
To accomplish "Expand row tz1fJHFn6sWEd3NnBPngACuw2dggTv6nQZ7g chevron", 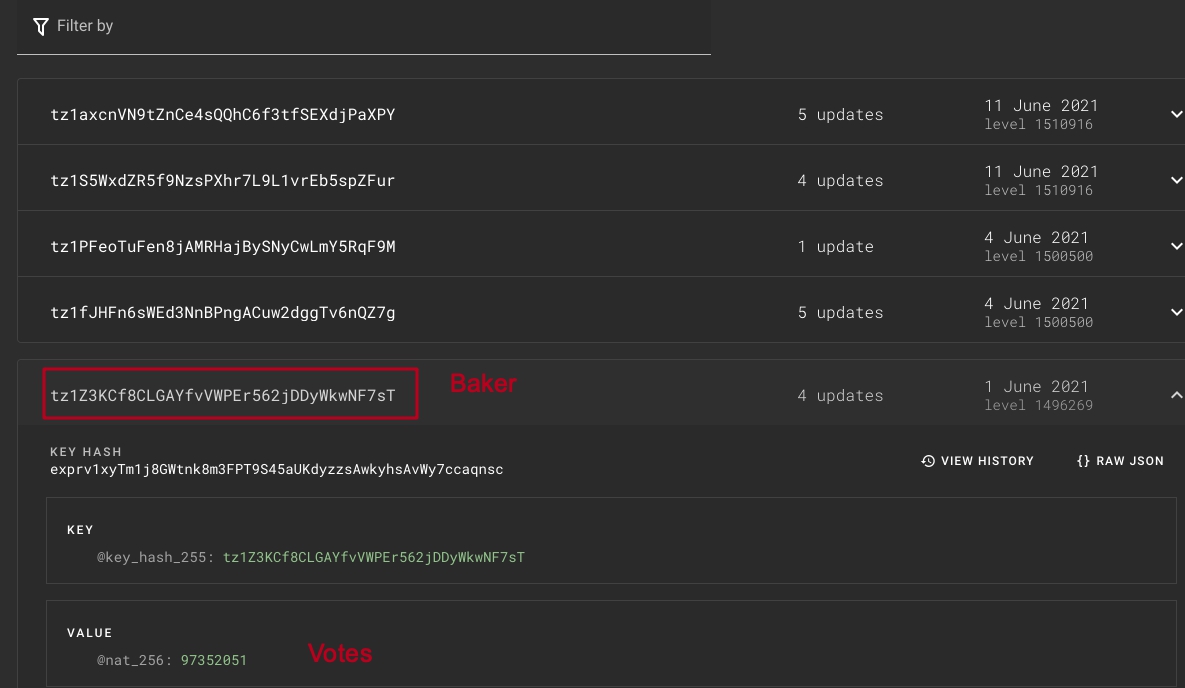I will pos(1176,311).
